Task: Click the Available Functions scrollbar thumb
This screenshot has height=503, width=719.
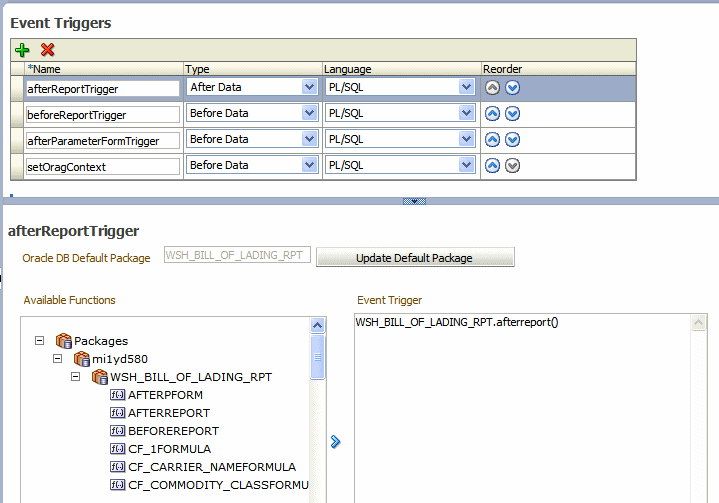Action: point(317,357)
